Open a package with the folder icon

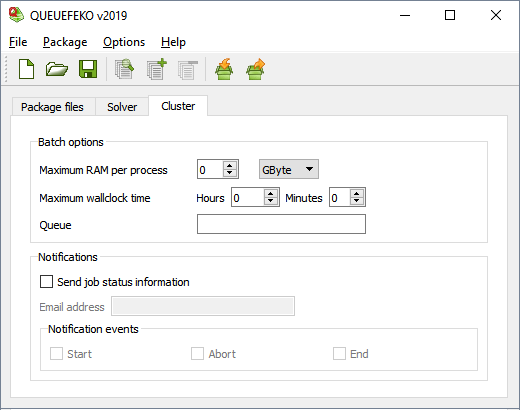point(57,69)
